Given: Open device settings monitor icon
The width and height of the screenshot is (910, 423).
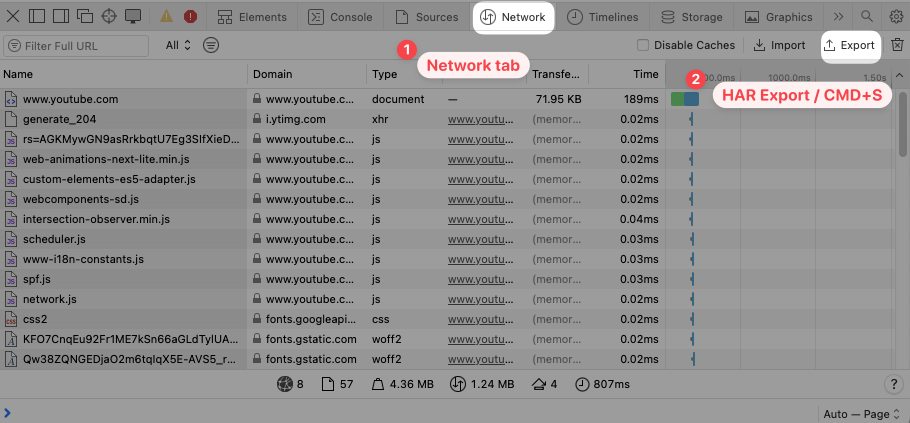Looking at the screenshot, I should pos(133,16).
